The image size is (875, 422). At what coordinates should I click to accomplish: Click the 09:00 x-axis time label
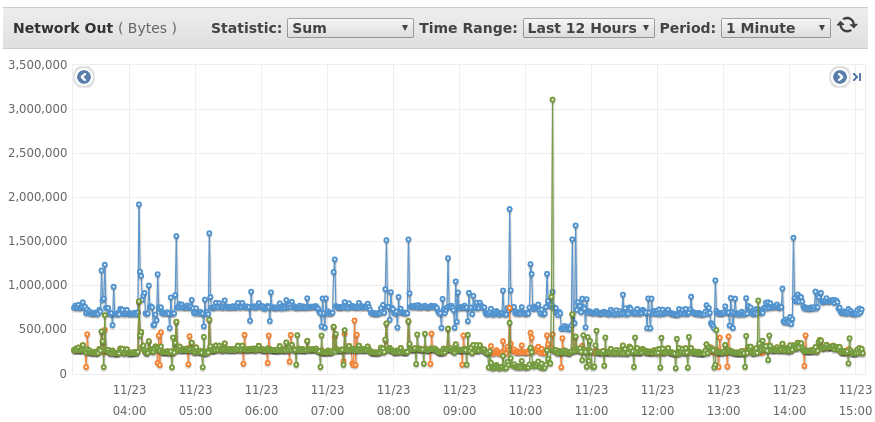tap(459, 411)
